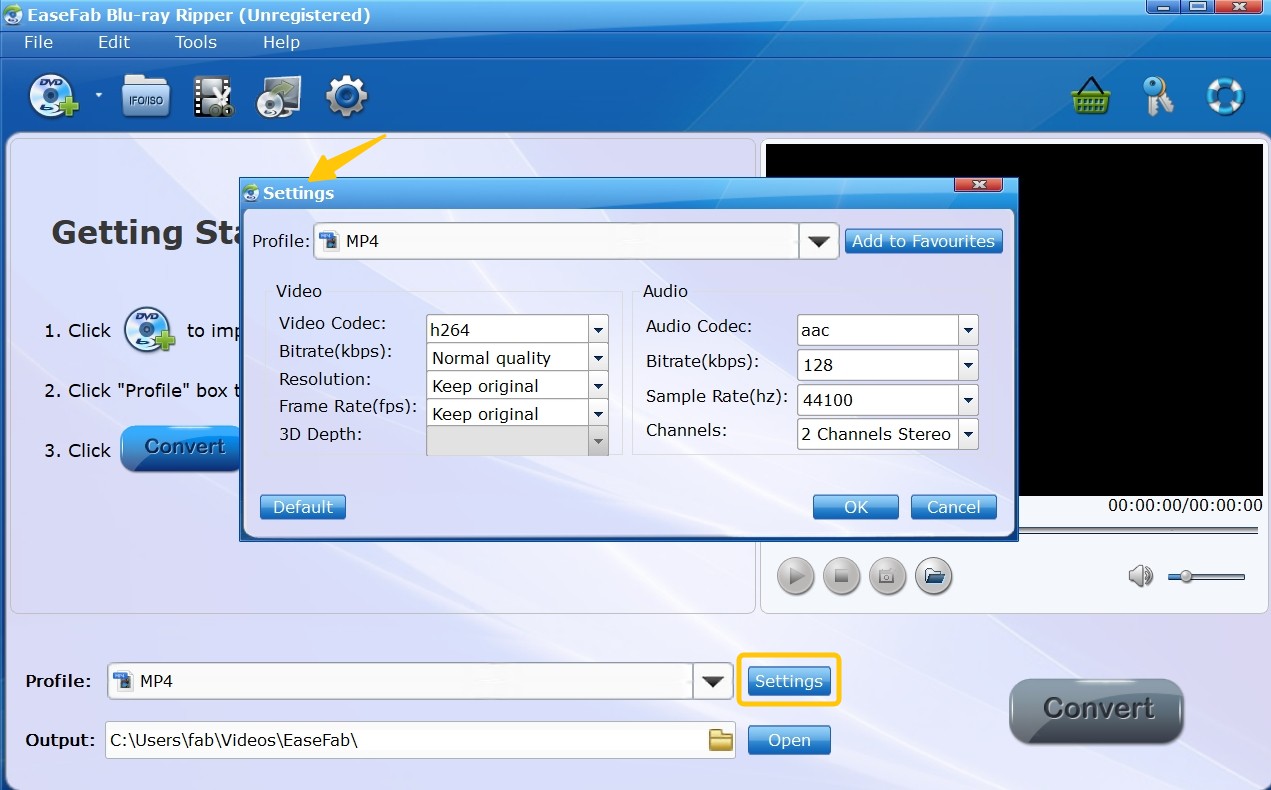The width and height of the screenshot is (1271, 790).
Task: Mute via the speaker volume icon
Action: [1140, 576]
